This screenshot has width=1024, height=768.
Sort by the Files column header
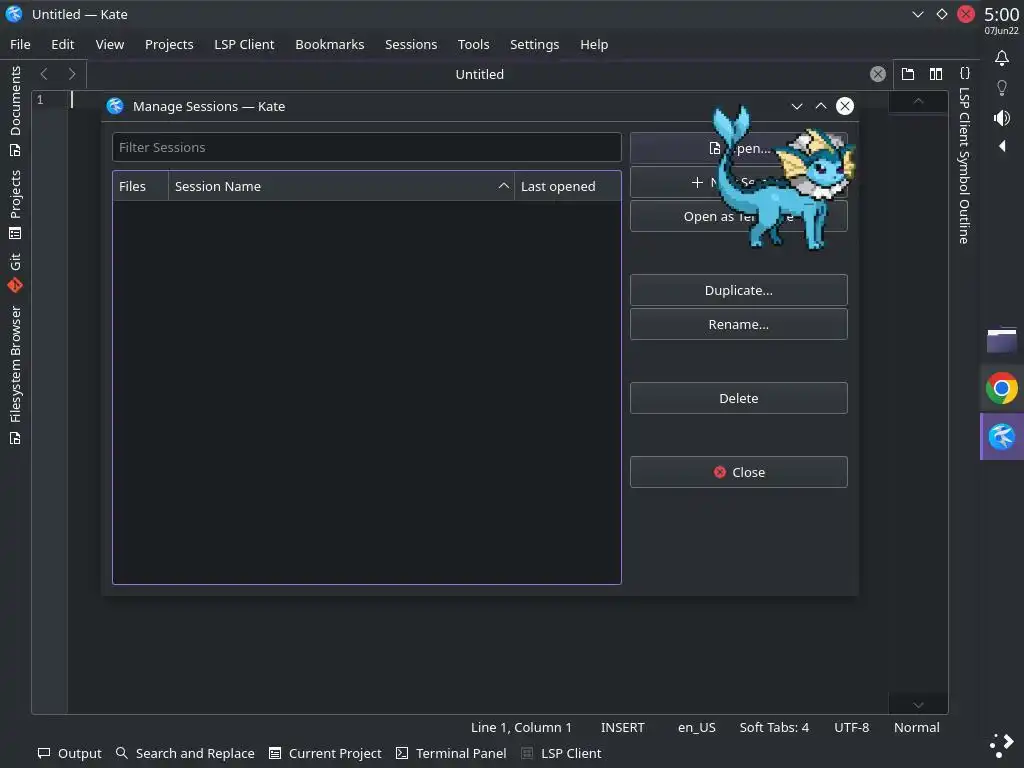[140, 186]
